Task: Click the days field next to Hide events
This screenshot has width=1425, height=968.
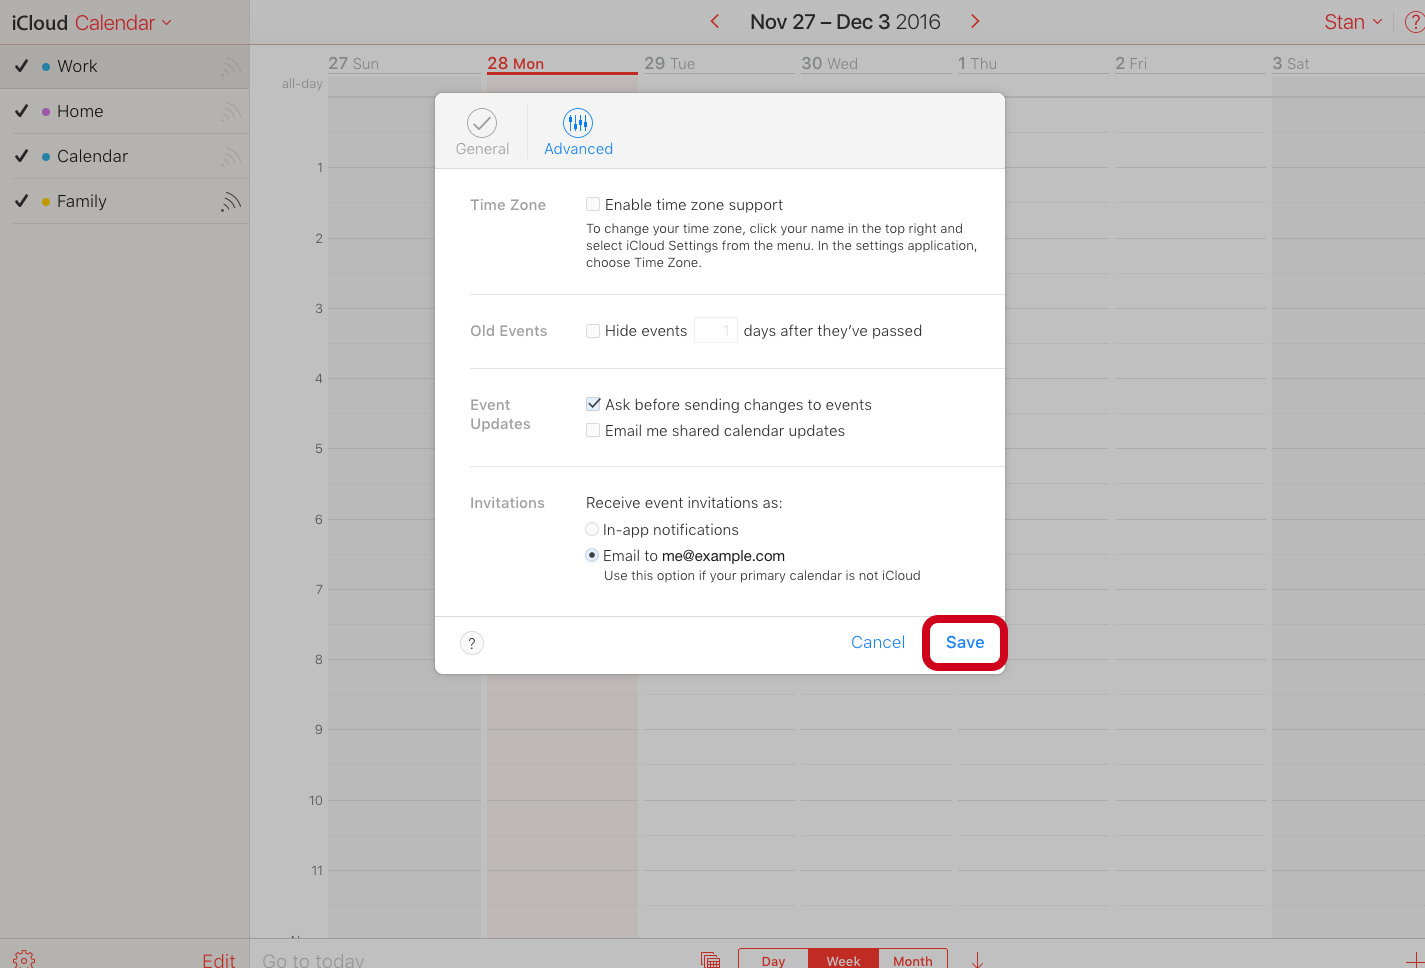Action: click(715, 330)
